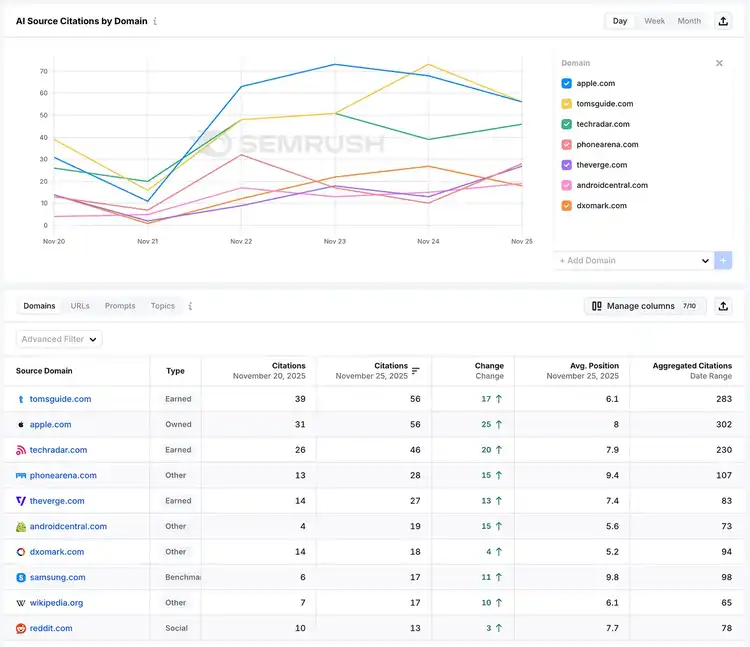Open the wikipedia.org domain link

point(56,603)
